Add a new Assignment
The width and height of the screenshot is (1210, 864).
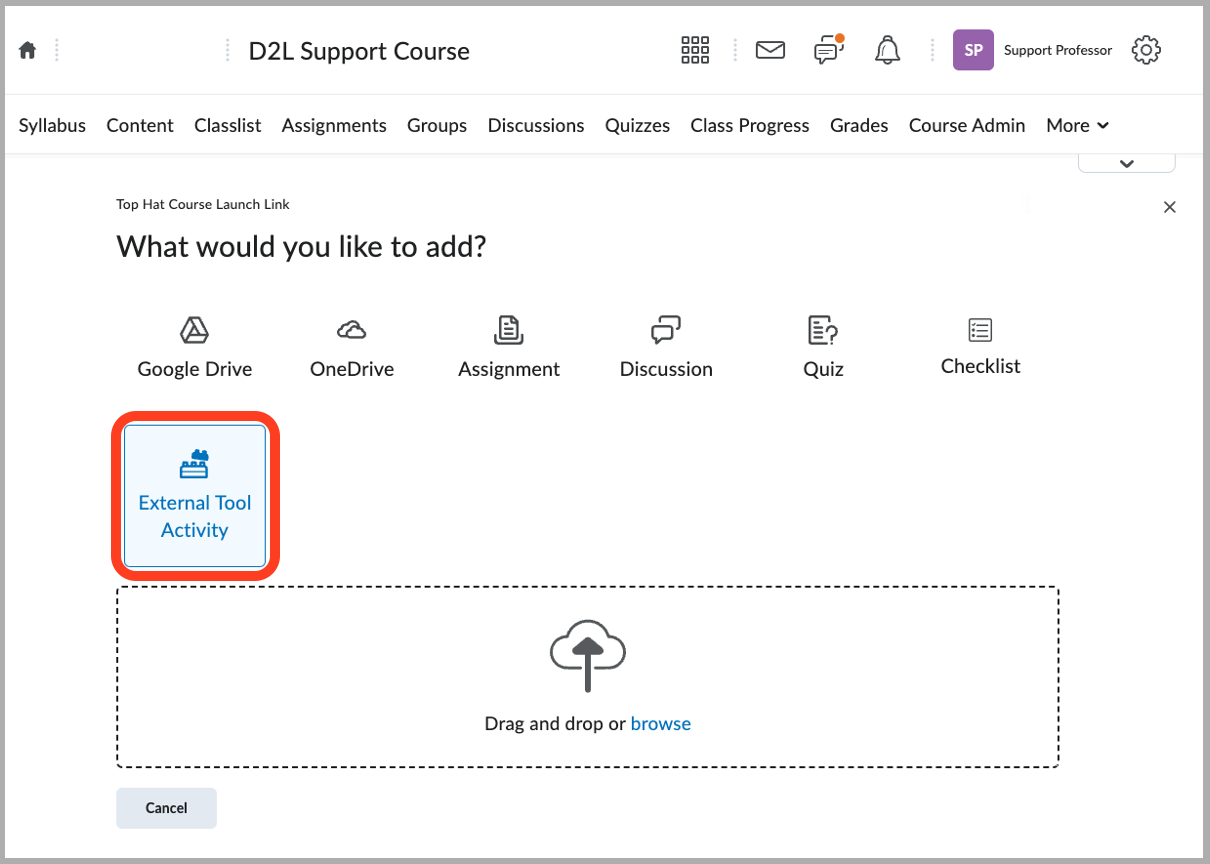(x=508, y=345)
